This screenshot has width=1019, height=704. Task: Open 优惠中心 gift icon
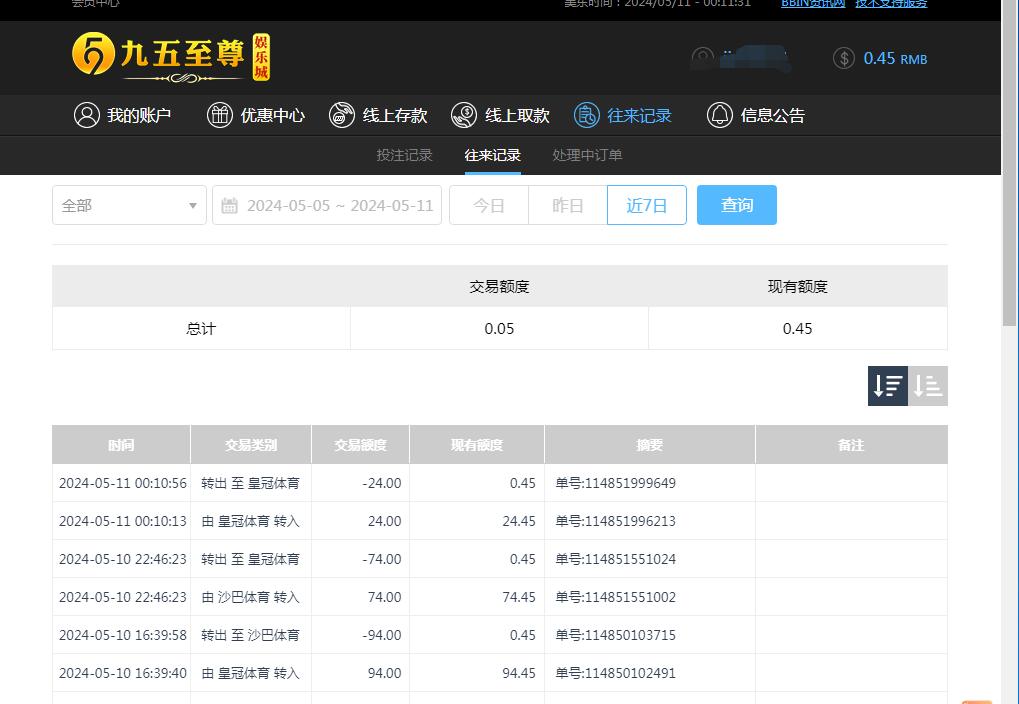coord(220,115)
